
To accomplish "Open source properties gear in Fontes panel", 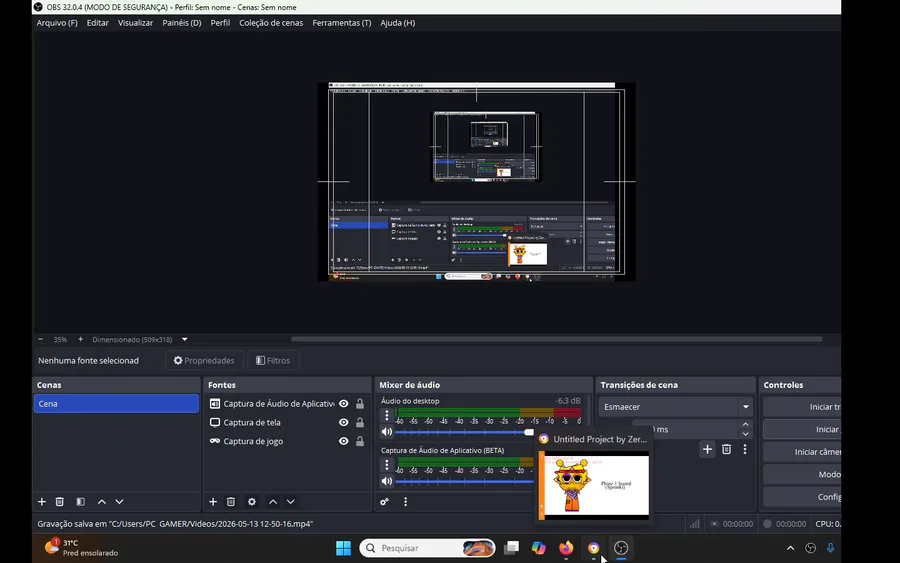I will pyautogui.click(x=252, y=502).
